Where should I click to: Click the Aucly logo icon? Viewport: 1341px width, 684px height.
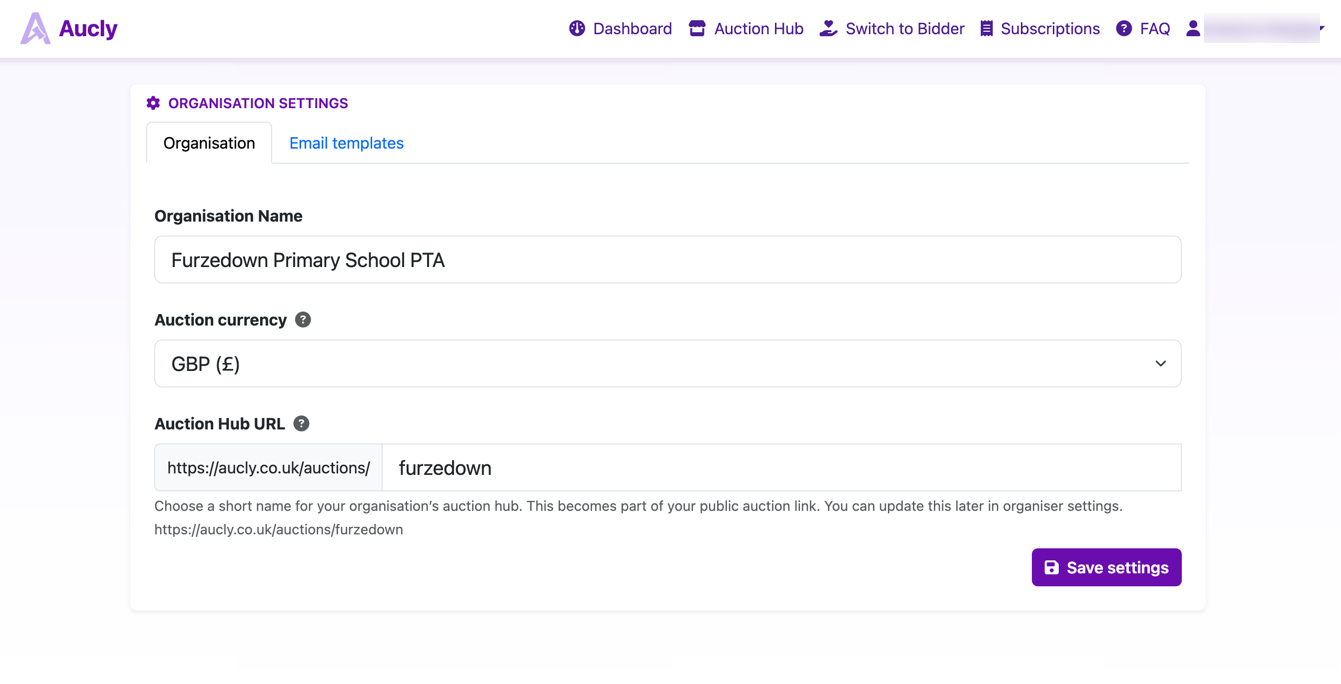[x=36, y=28]
